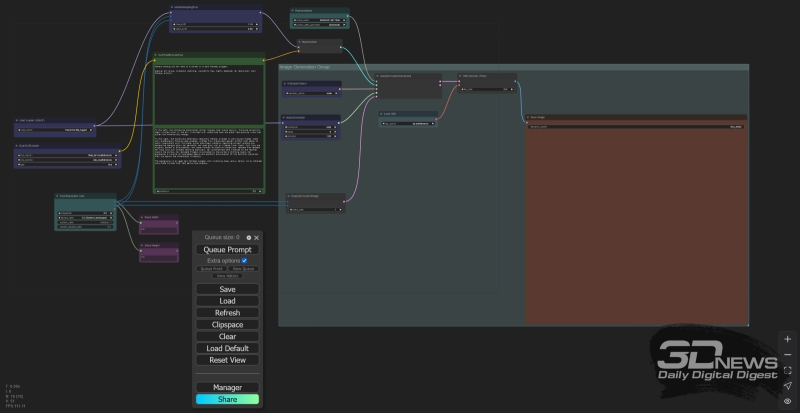Uncheck the Extra options checkbox

[244, 260]
